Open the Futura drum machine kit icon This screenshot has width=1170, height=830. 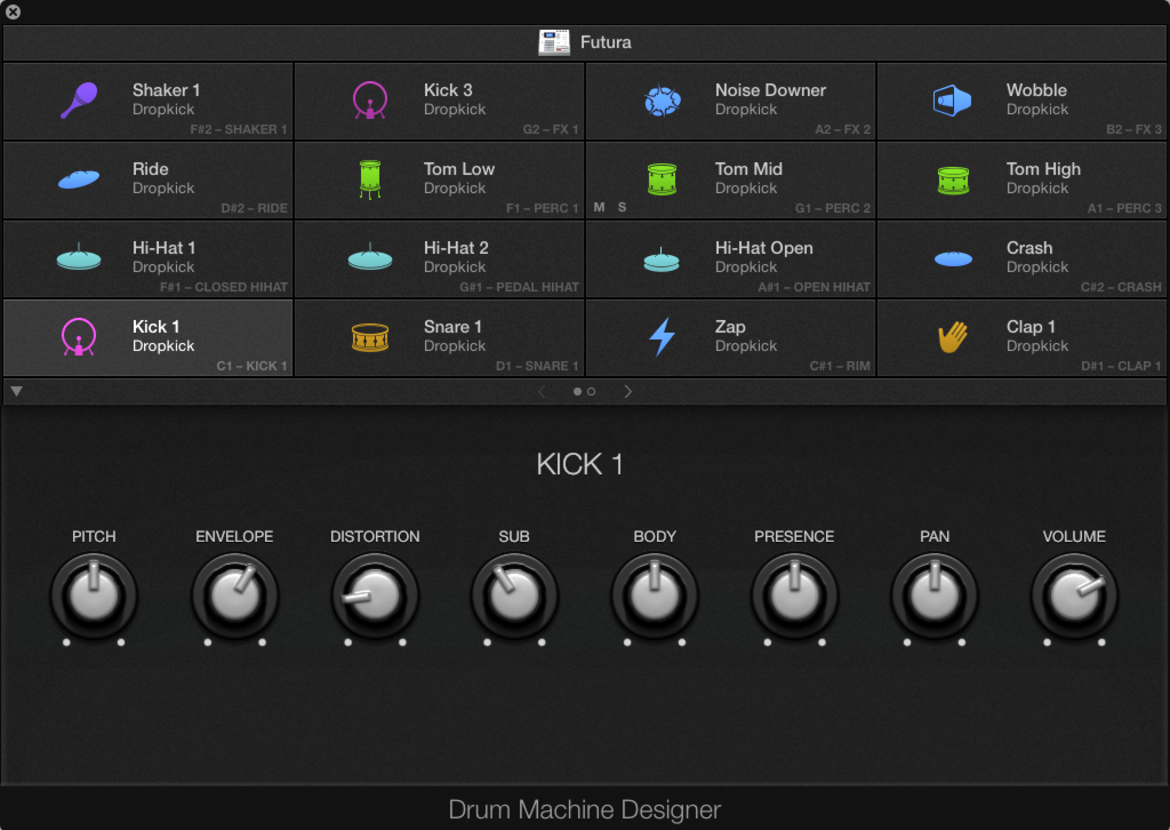pyautogui.click(x=554, y=43)
